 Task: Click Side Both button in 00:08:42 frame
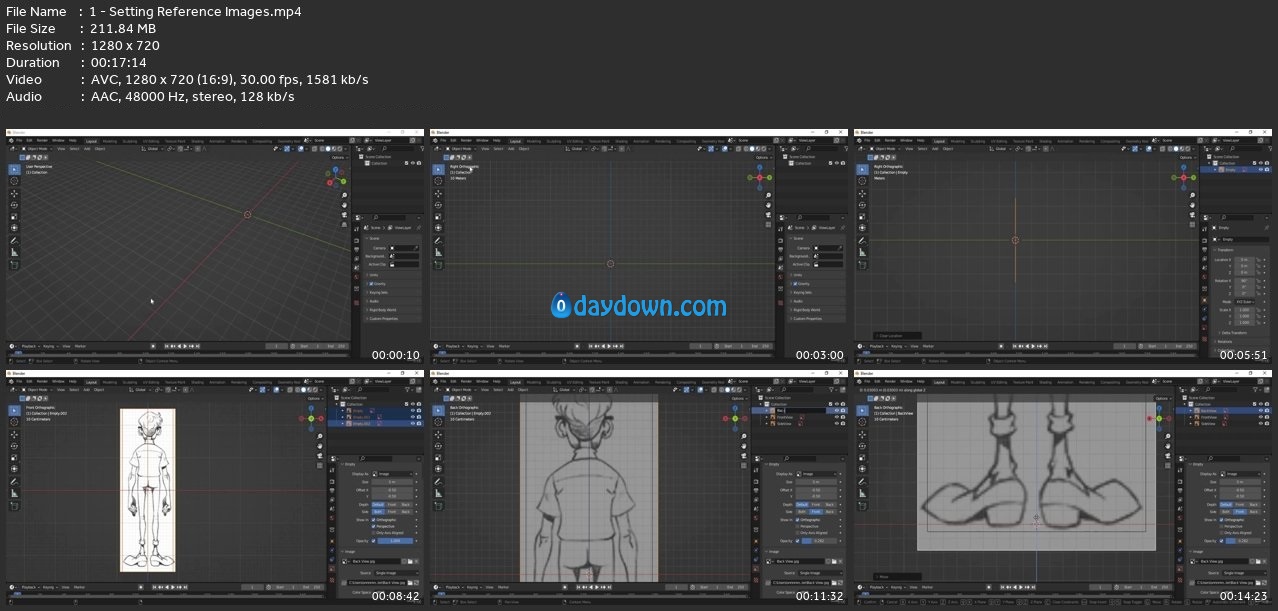(x=378, y=512)
